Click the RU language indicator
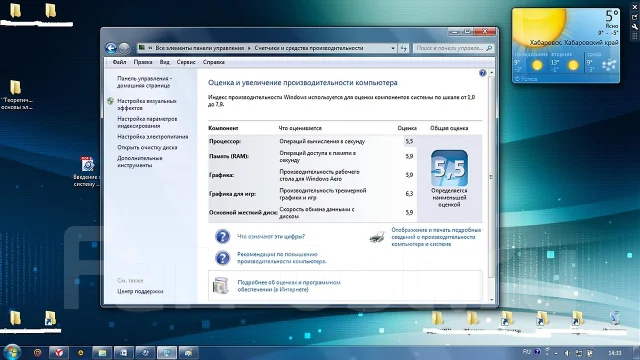 point(527,352)
